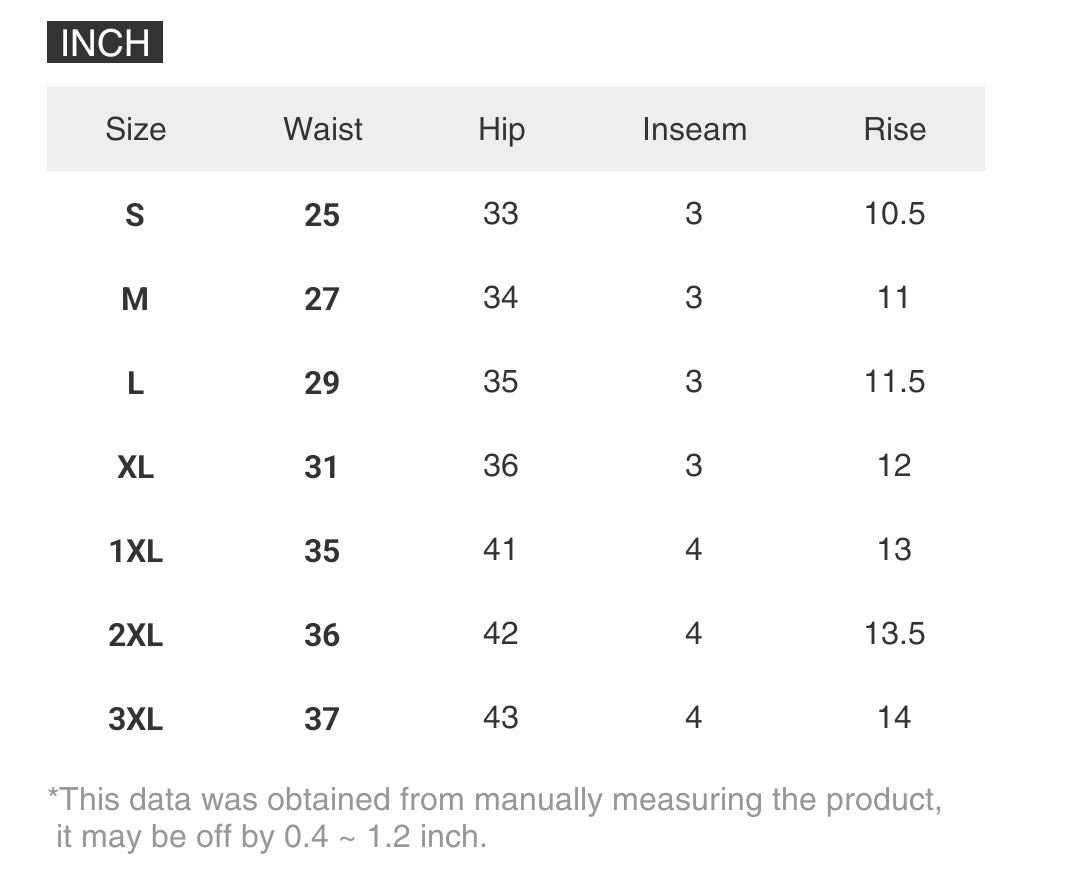Click the Inseam column header
1080x869 pixels.
[x=694, y=129]
